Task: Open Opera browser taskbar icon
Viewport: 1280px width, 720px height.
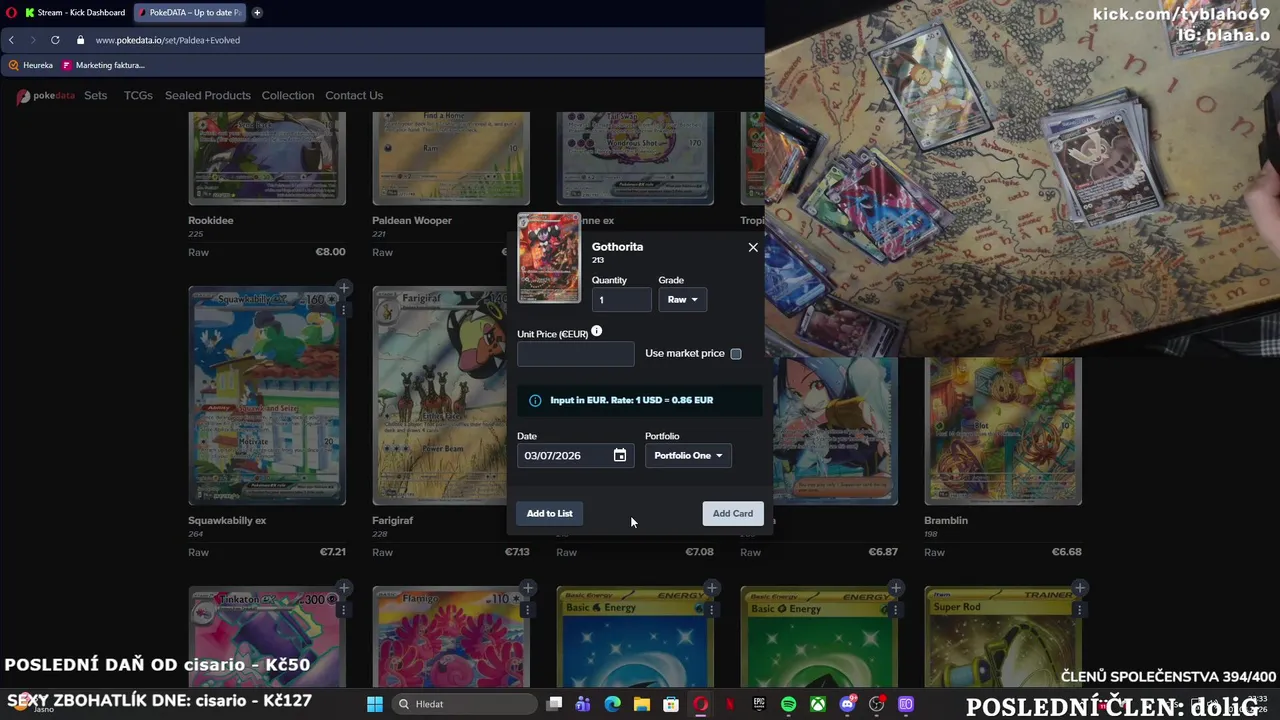Action: (700, 704)
